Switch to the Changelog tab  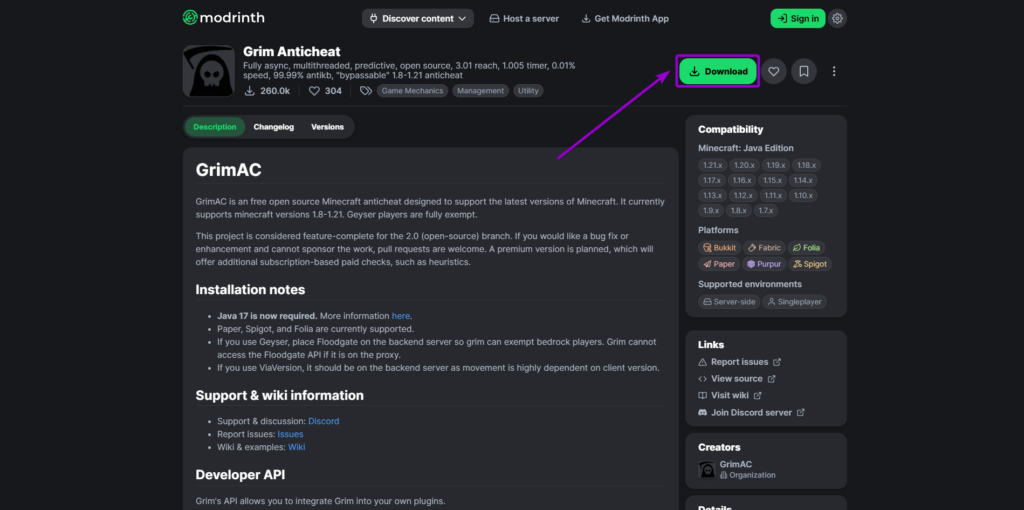click(x=273, y=127)
